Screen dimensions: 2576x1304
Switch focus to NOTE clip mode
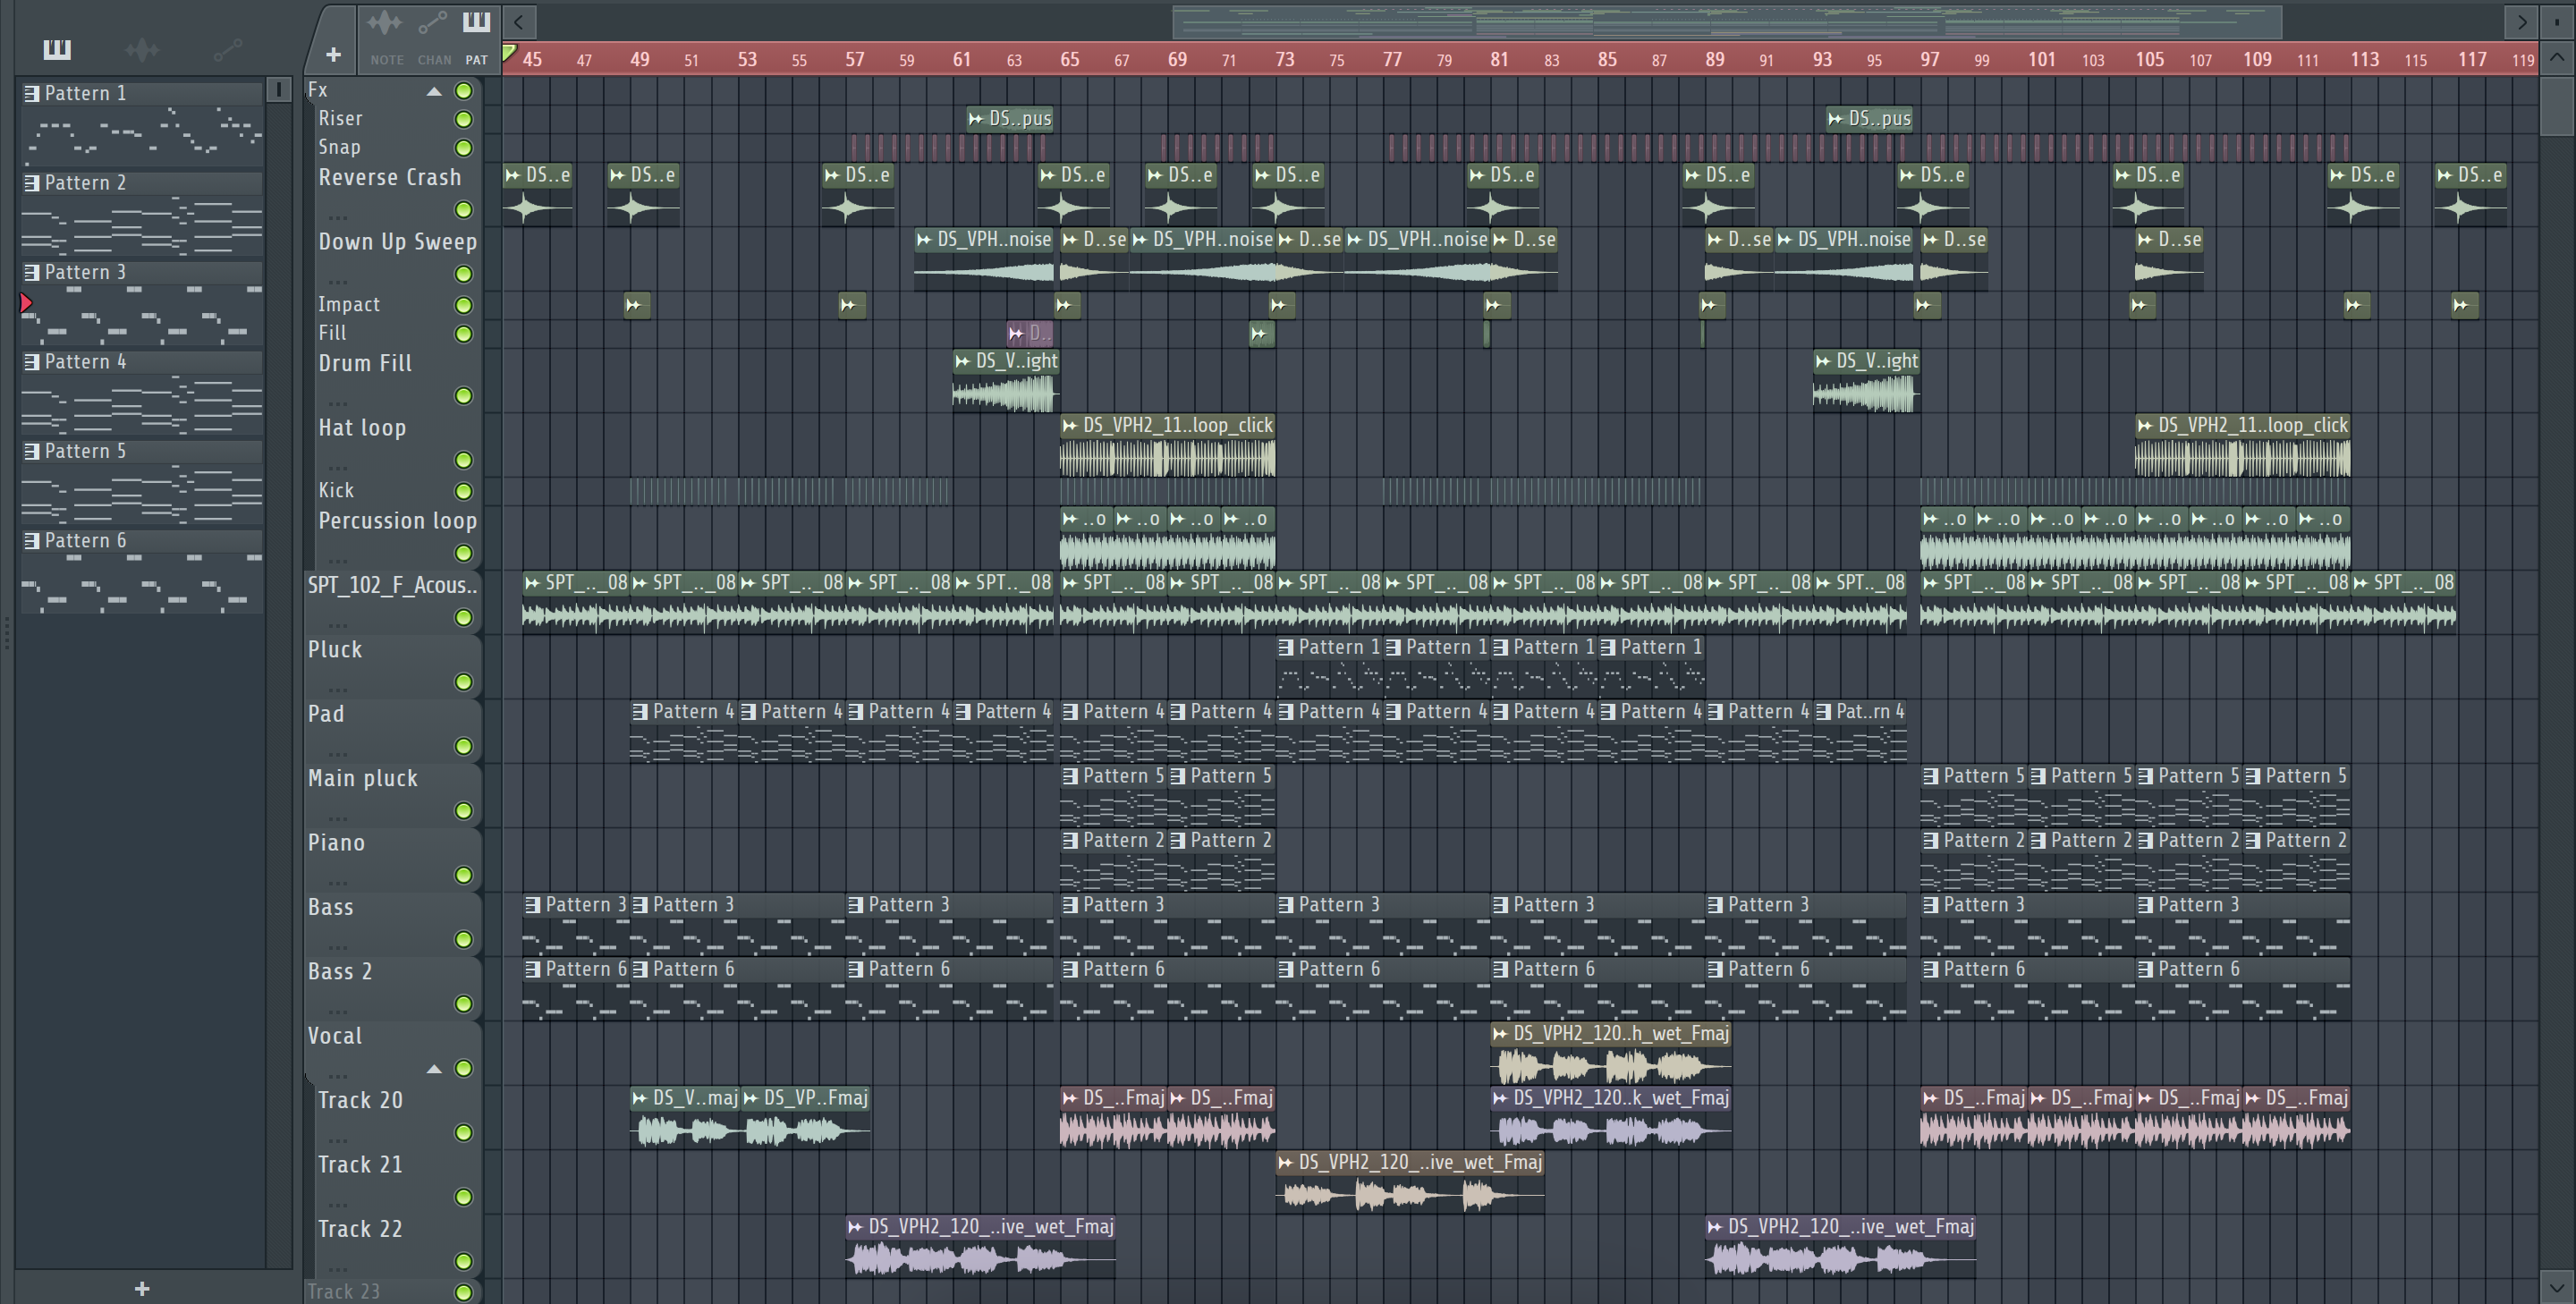pos(386,35)
